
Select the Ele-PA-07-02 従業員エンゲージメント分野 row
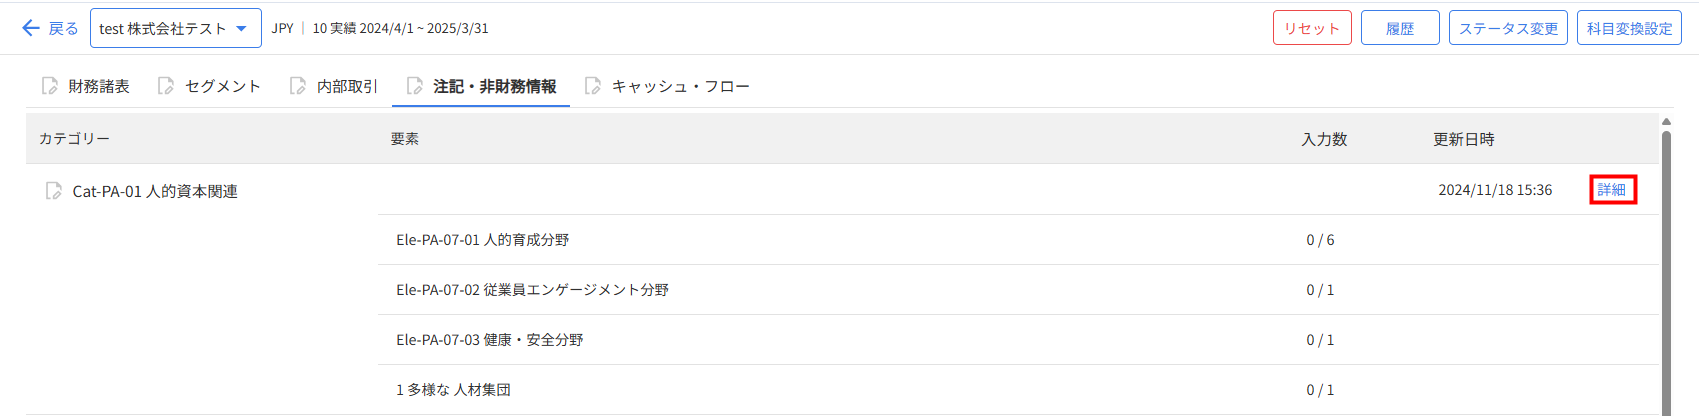tap(532, 290)
